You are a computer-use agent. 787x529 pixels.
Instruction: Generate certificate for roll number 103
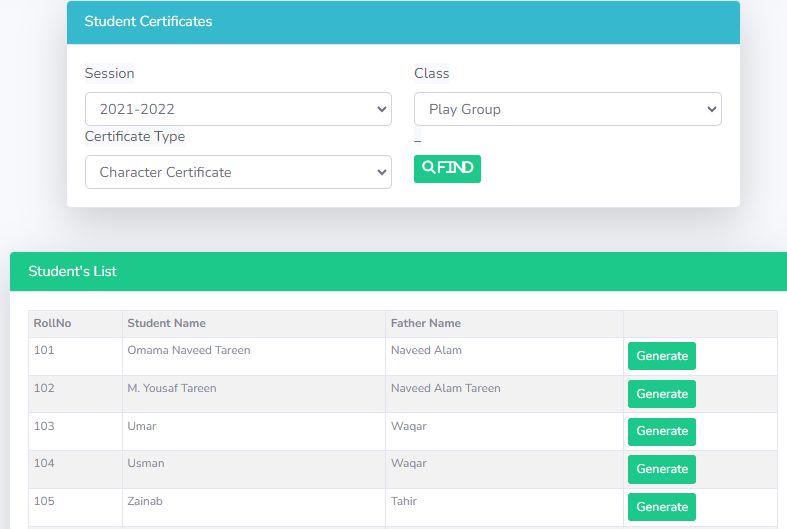[661, 431]
